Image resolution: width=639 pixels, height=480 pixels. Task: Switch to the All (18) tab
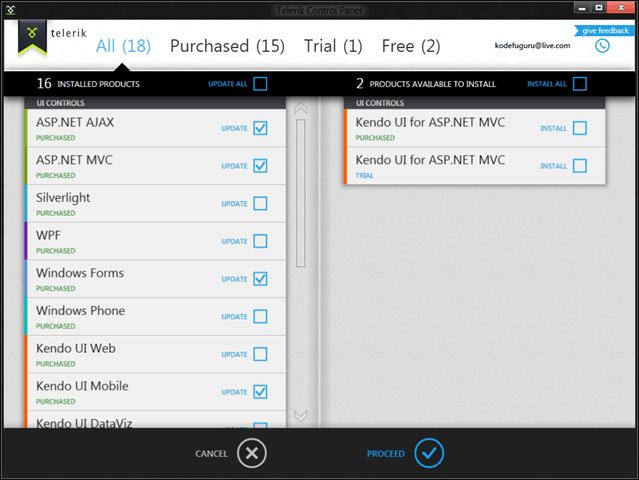pyautogui.click(x=123, y=46)
